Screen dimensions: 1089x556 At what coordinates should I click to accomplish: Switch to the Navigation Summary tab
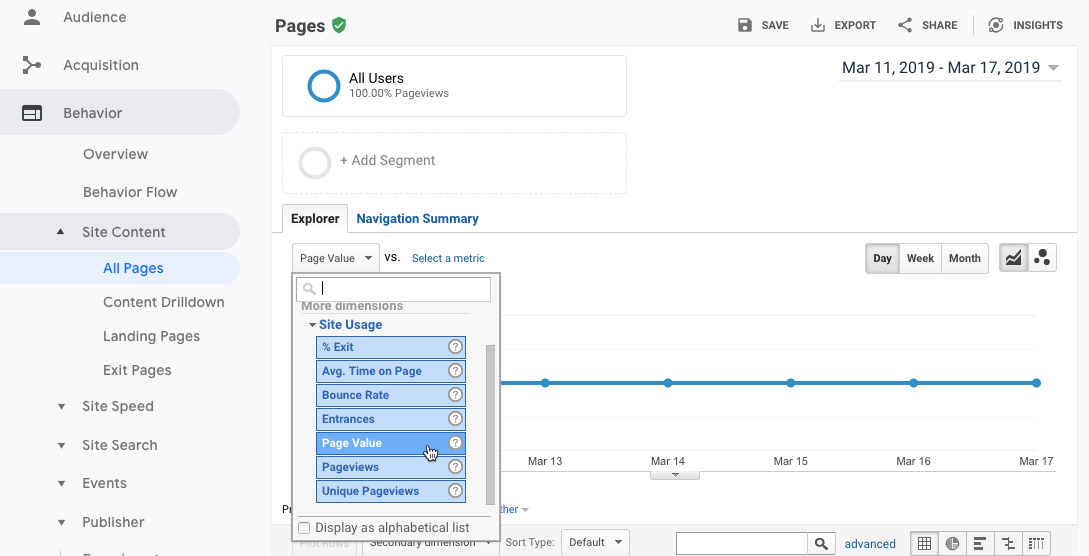click(x=417, y=218)
